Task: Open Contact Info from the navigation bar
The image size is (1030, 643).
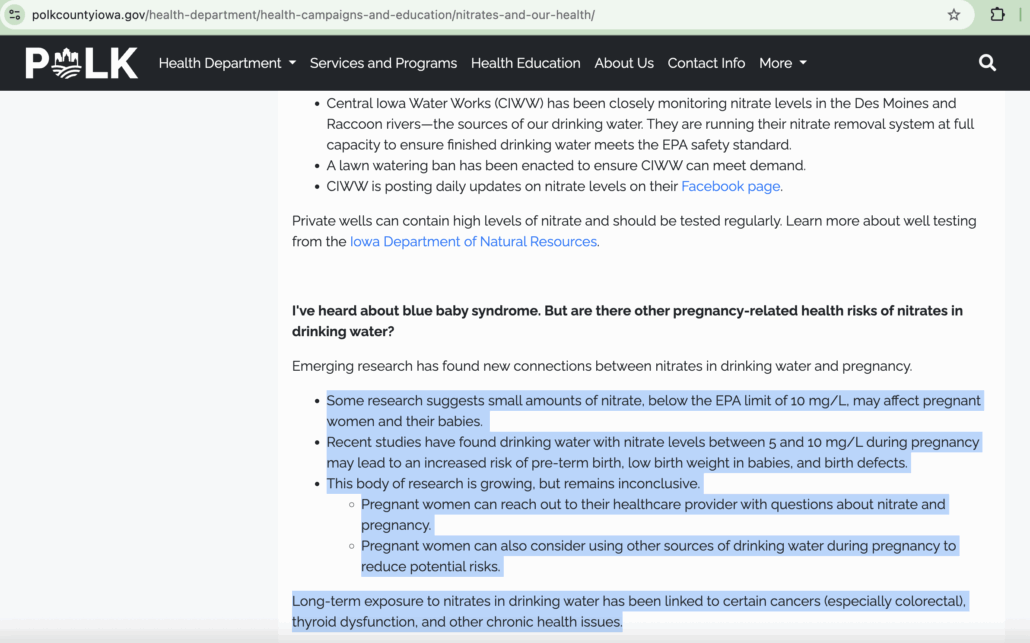Action: coord(706,63)
